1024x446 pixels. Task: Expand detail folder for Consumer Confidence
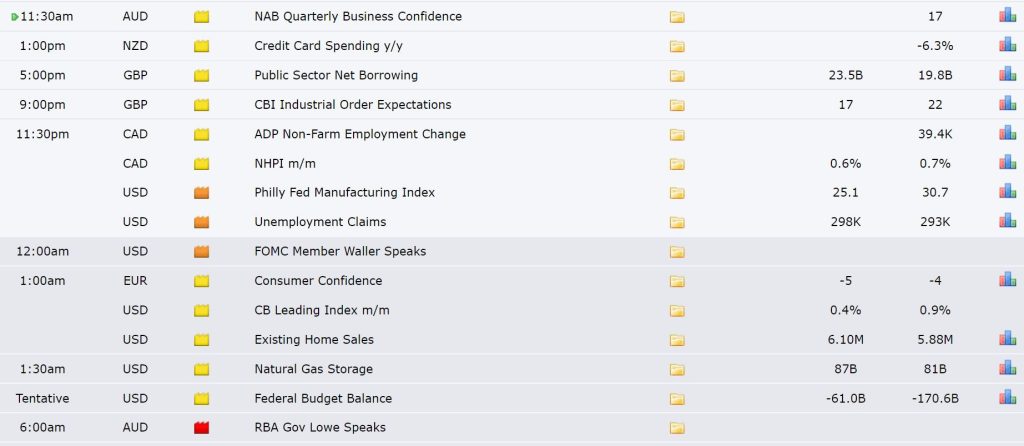coord(677,281)
